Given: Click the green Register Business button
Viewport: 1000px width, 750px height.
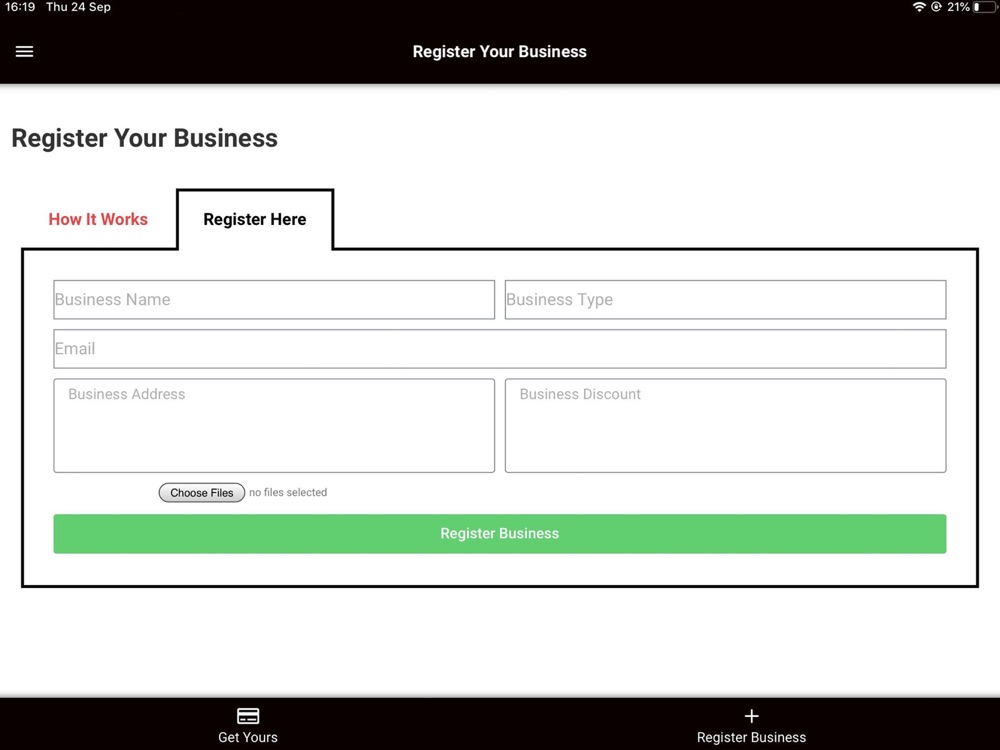Looking at the screenshot, I should (500, 534).
